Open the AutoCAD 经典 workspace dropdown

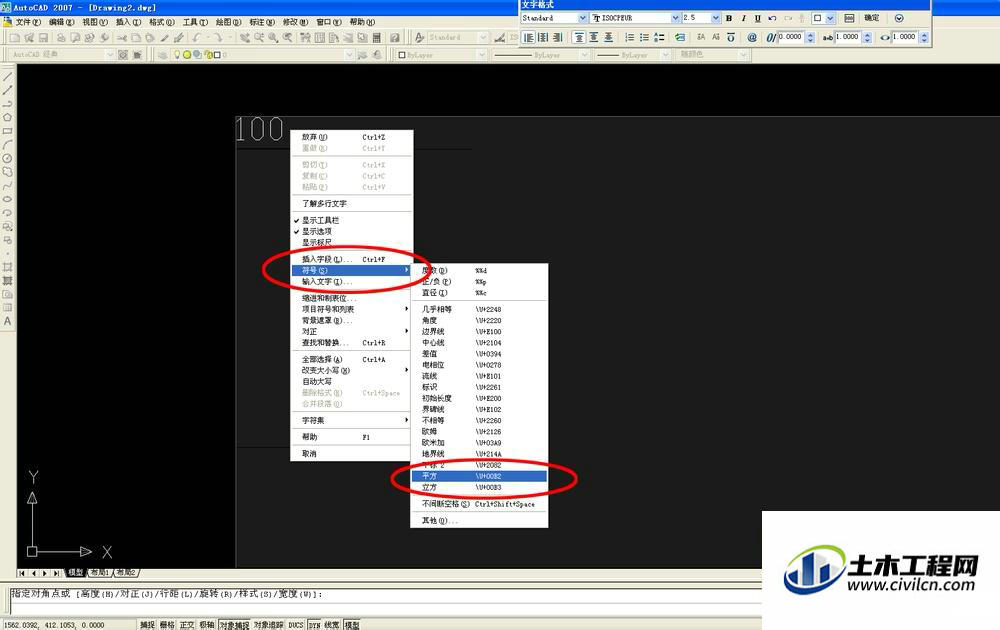(110, 55)
